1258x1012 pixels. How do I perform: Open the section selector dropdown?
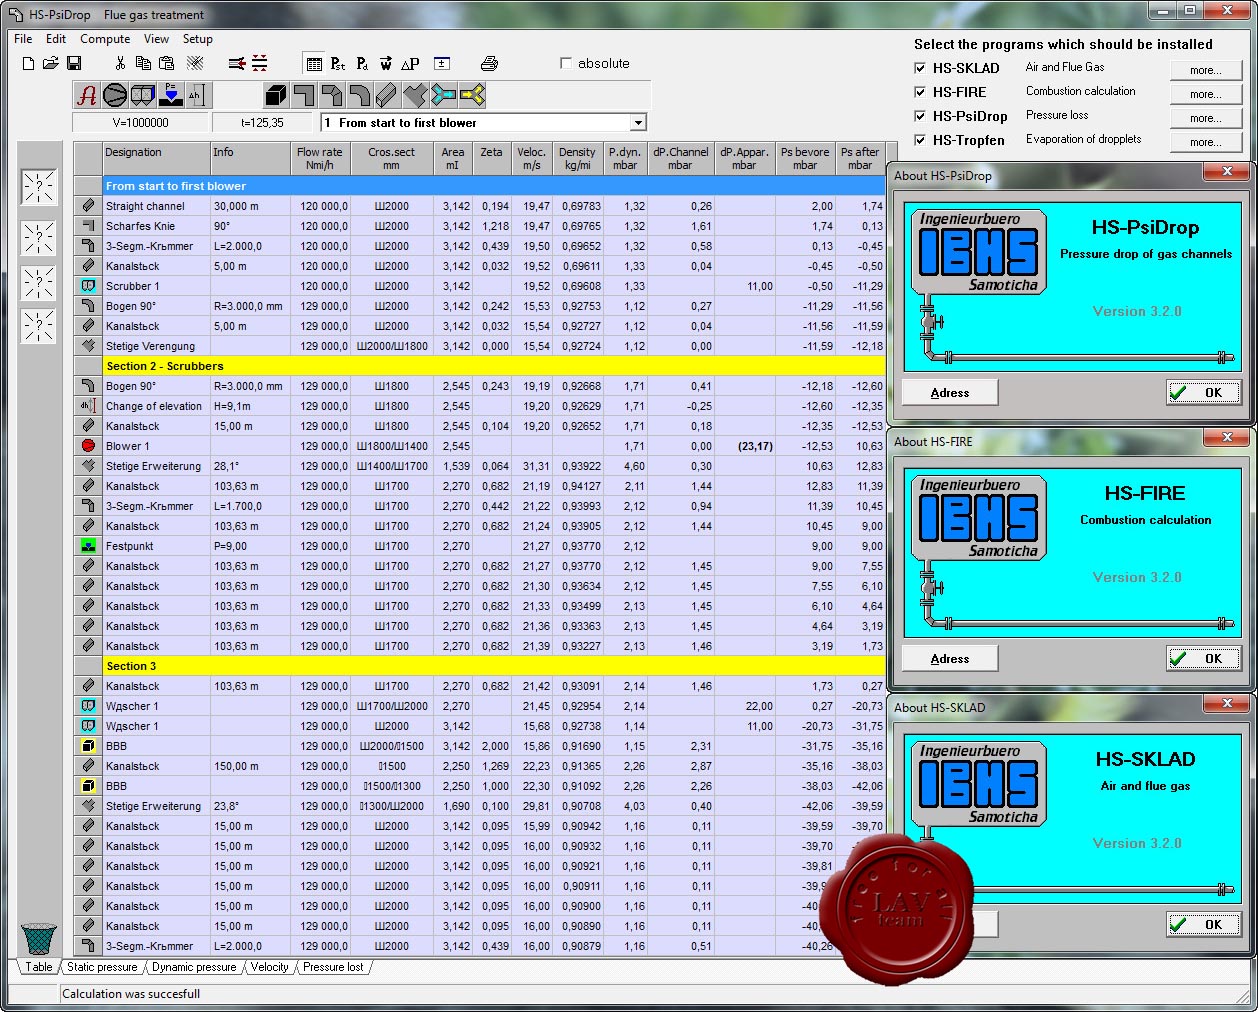pyautogui.click(x=638, y=123)
